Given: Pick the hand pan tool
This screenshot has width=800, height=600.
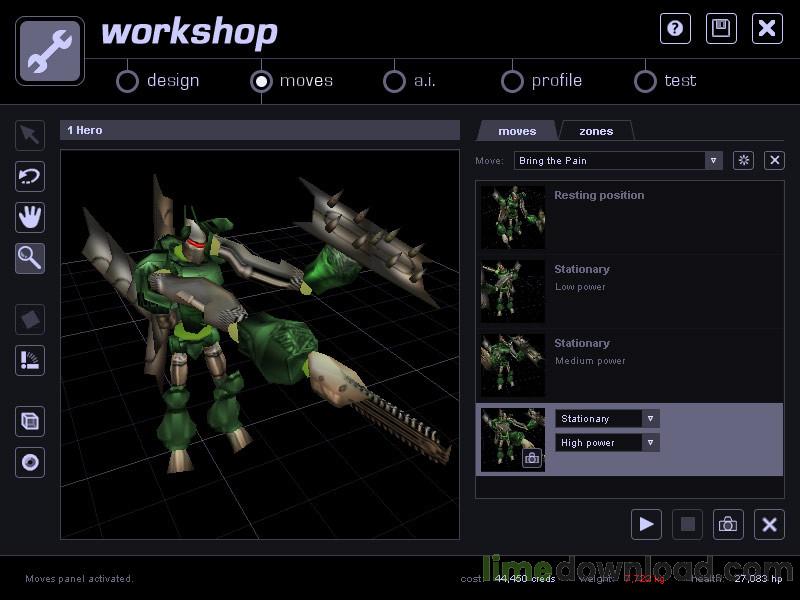Looking at the screenshot, I should [x=29, y=217].
